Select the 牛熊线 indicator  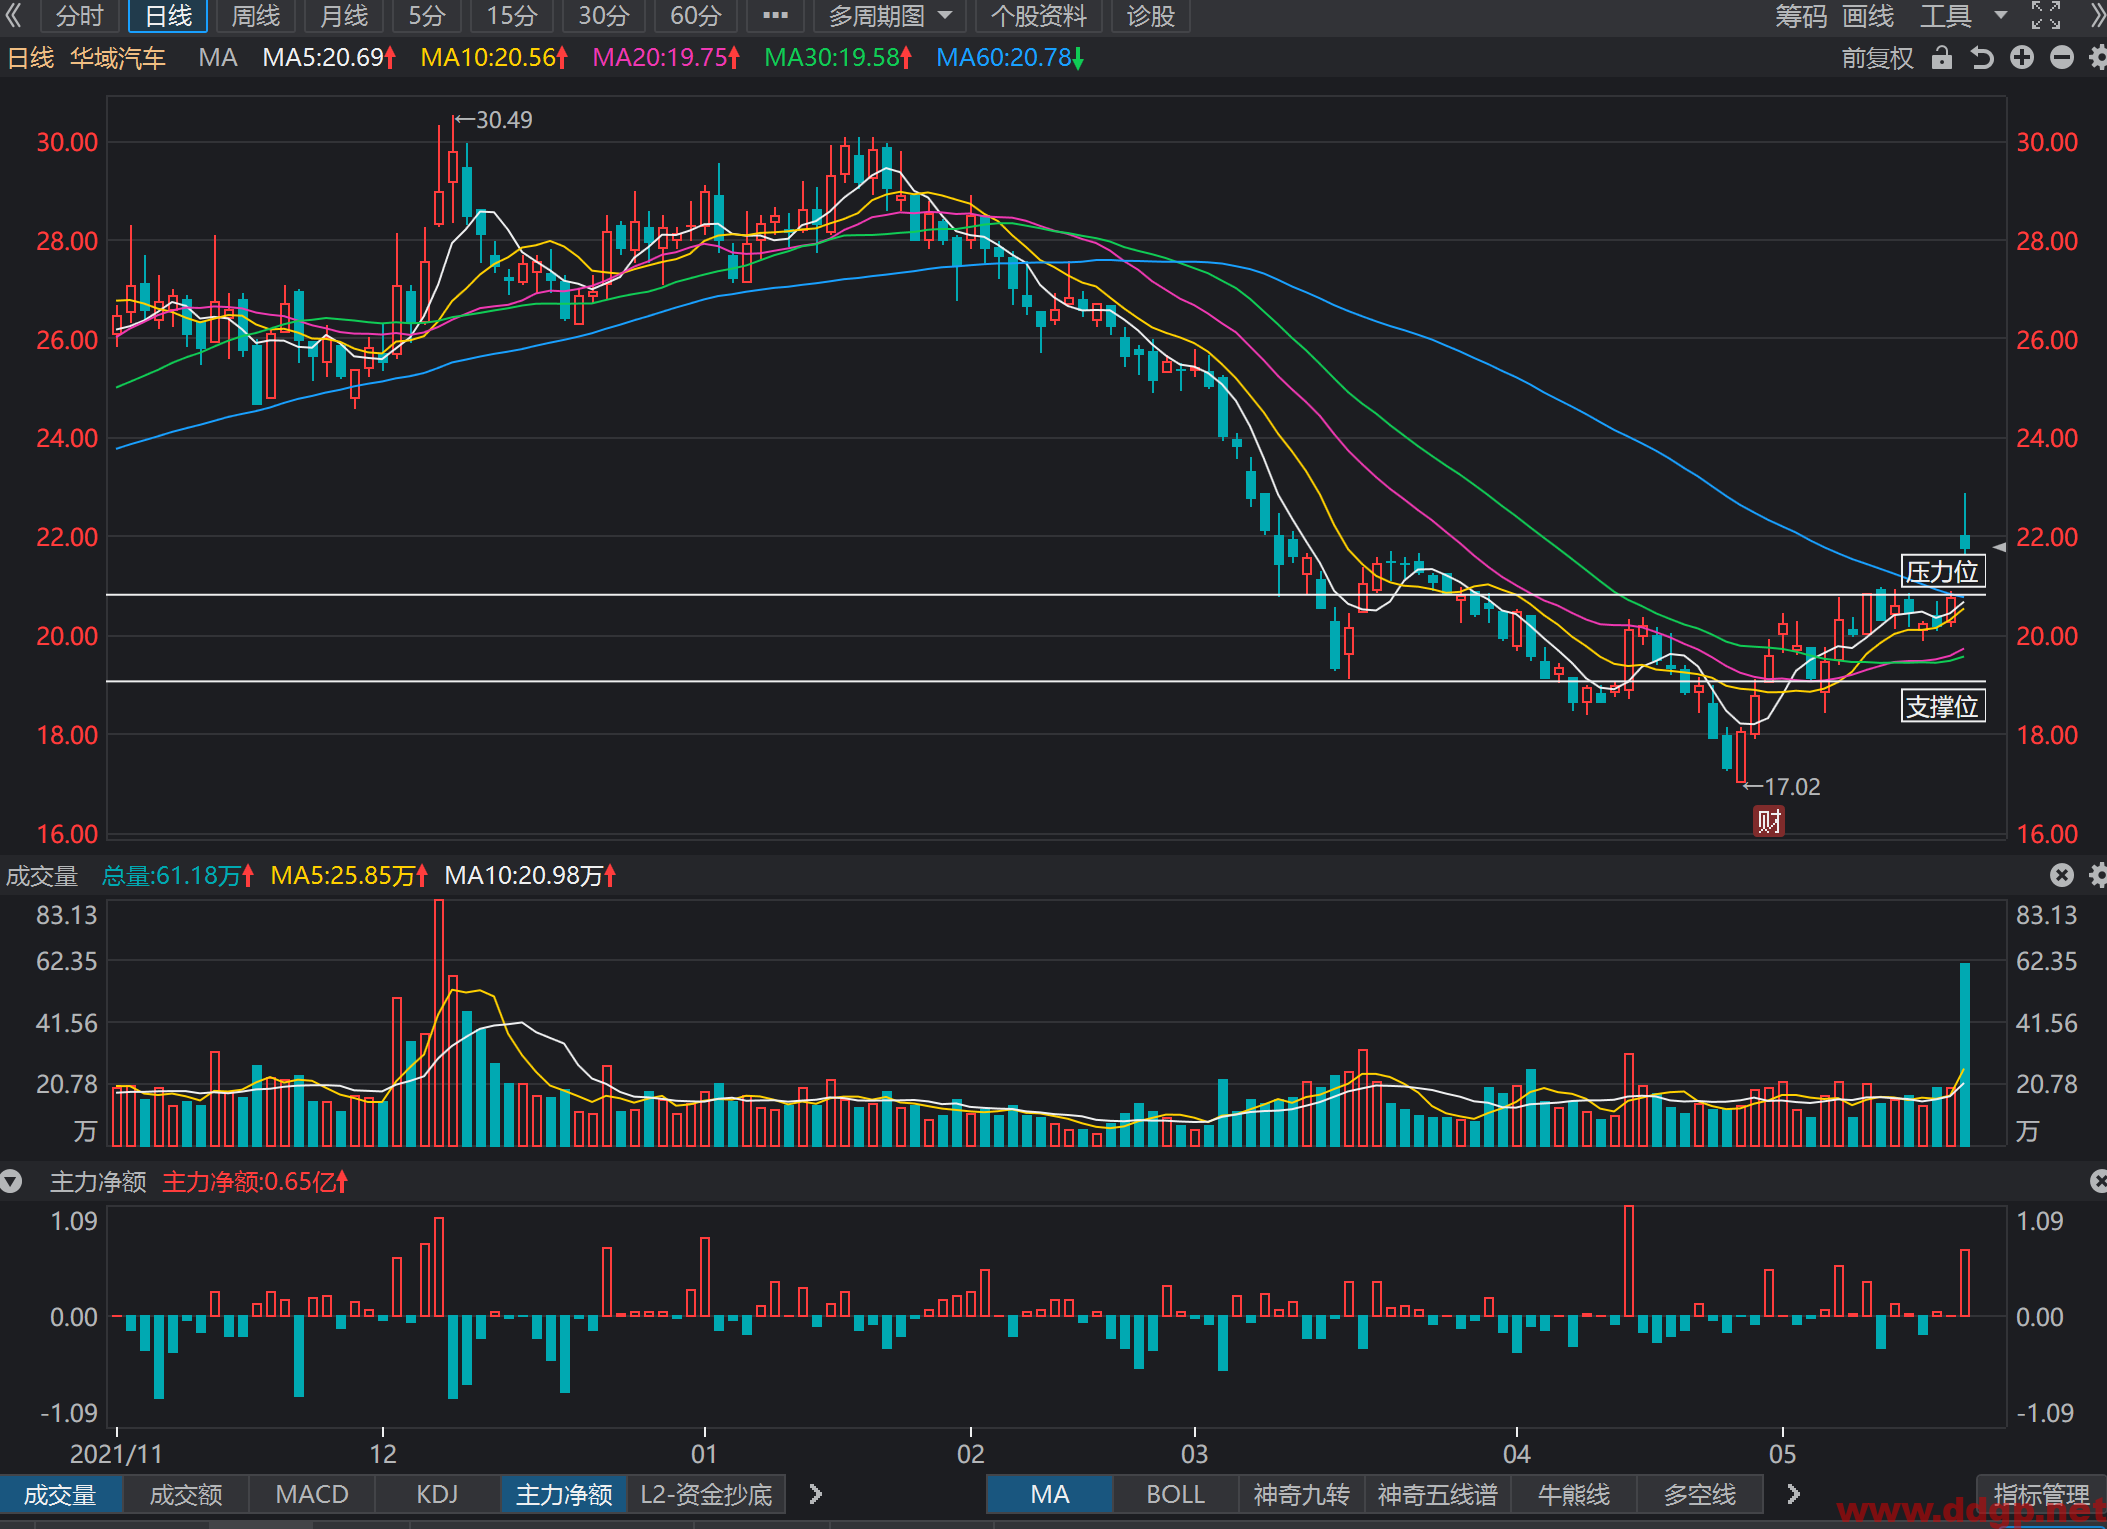click(1573, 1494)
